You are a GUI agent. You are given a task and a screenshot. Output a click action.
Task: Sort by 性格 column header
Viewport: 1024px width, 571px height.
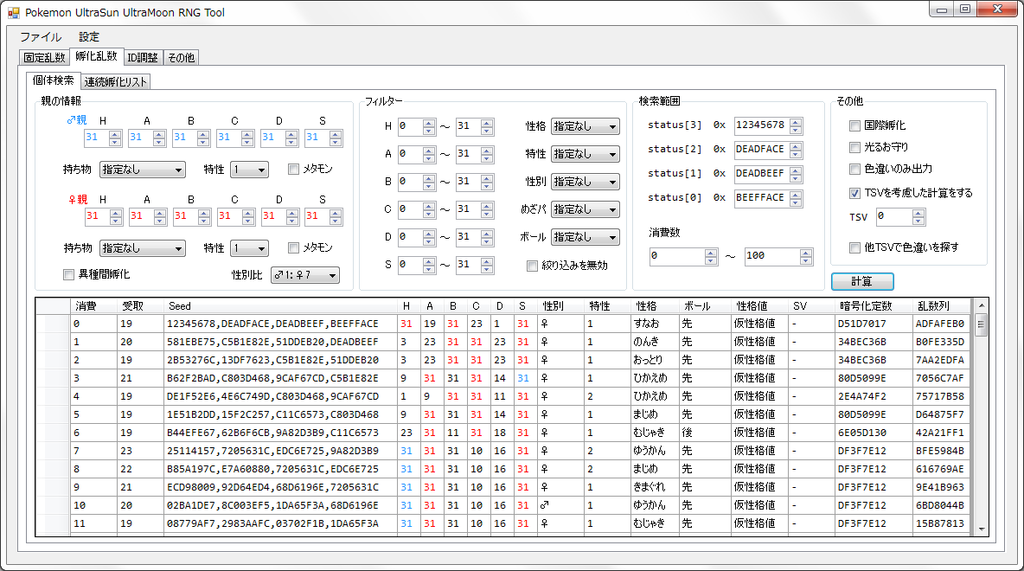(655, 306)
